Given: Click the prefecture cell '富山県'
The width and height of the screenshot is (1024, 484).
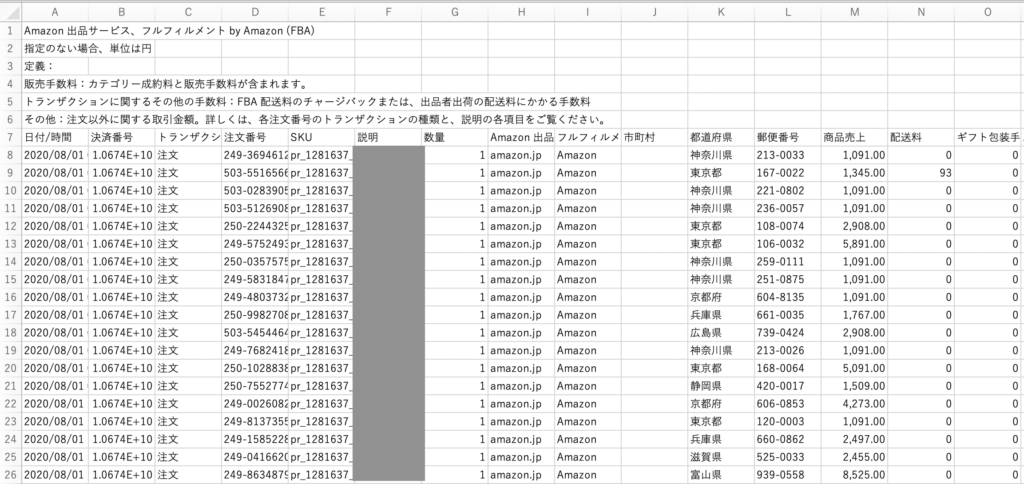Looking at the screenshot, I should coord(721,476).
